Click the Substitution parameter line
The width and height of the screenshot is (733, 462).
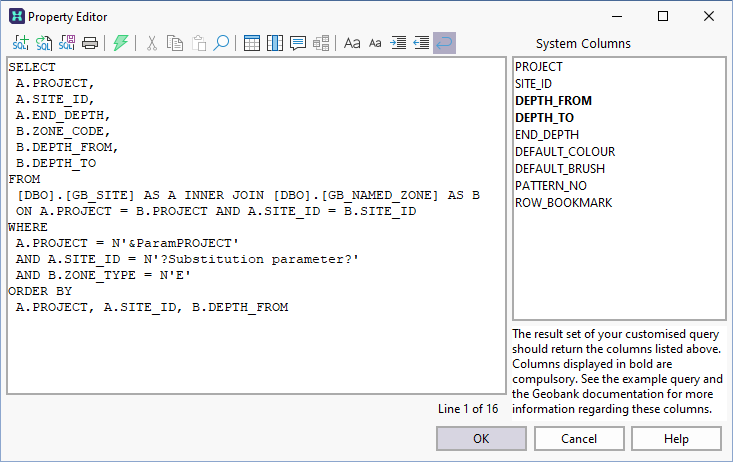[x=187, y=259]
